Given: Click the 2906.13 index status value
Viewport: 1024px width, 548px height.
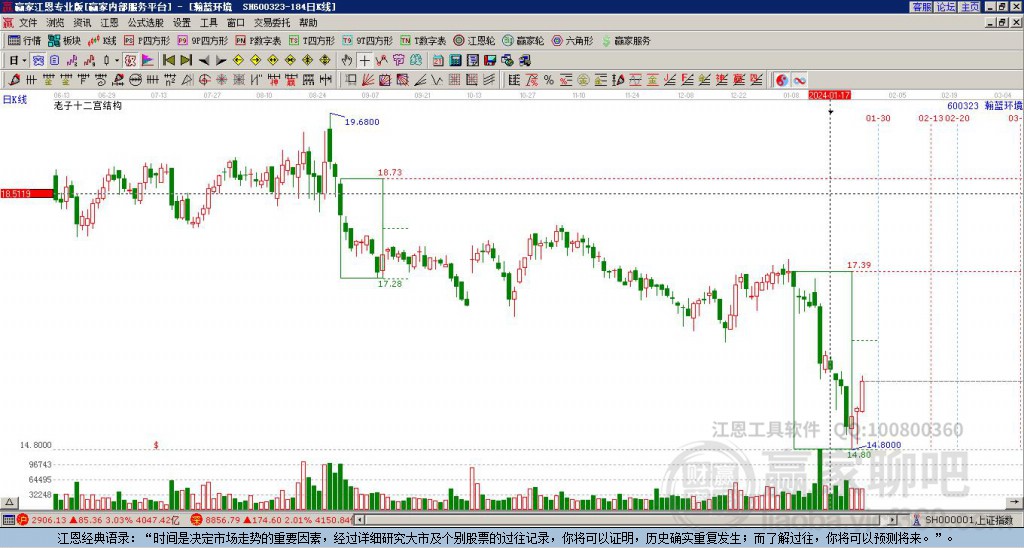Looking at the screenshot, I should (50, 520).
